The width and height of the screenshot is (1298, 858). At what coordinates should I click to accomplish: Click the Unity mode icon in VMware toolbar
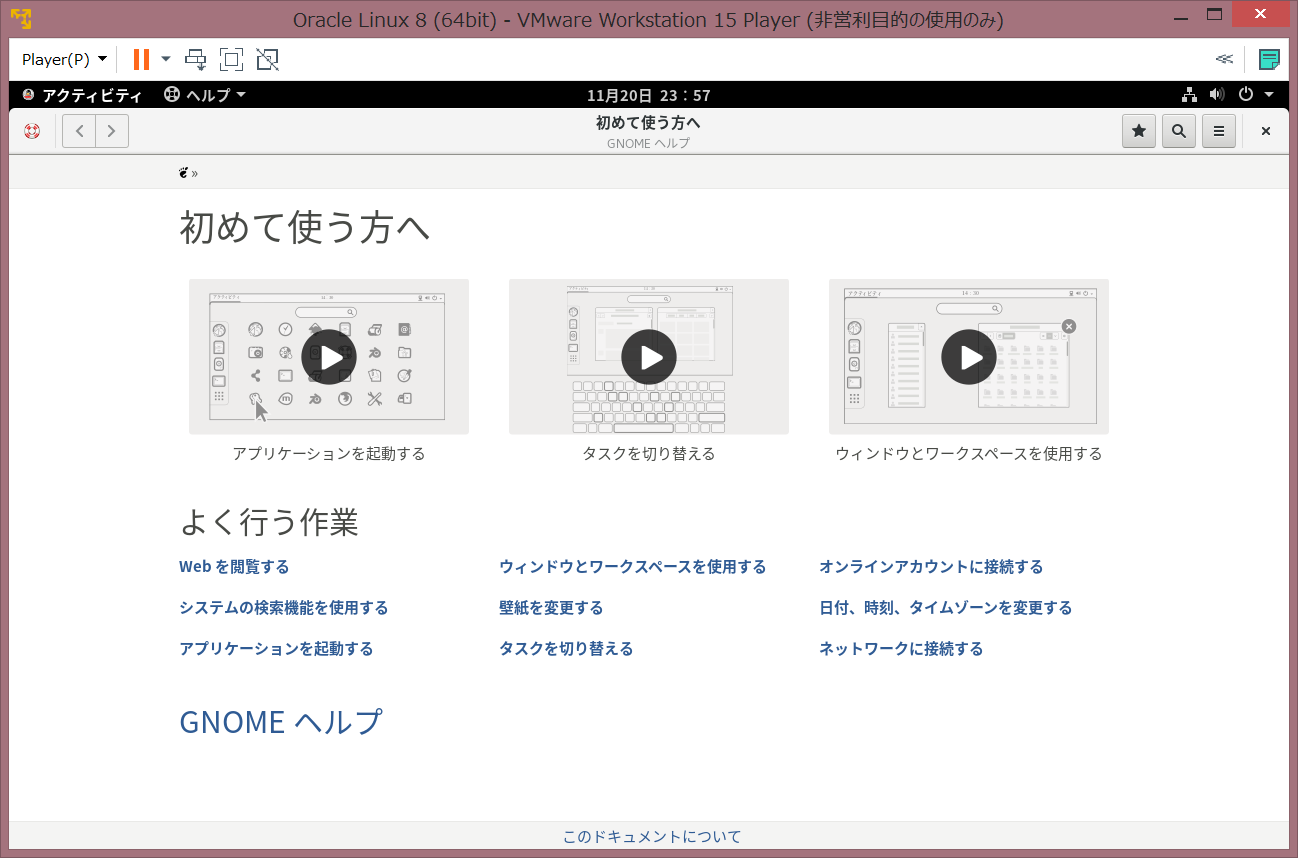267,59
